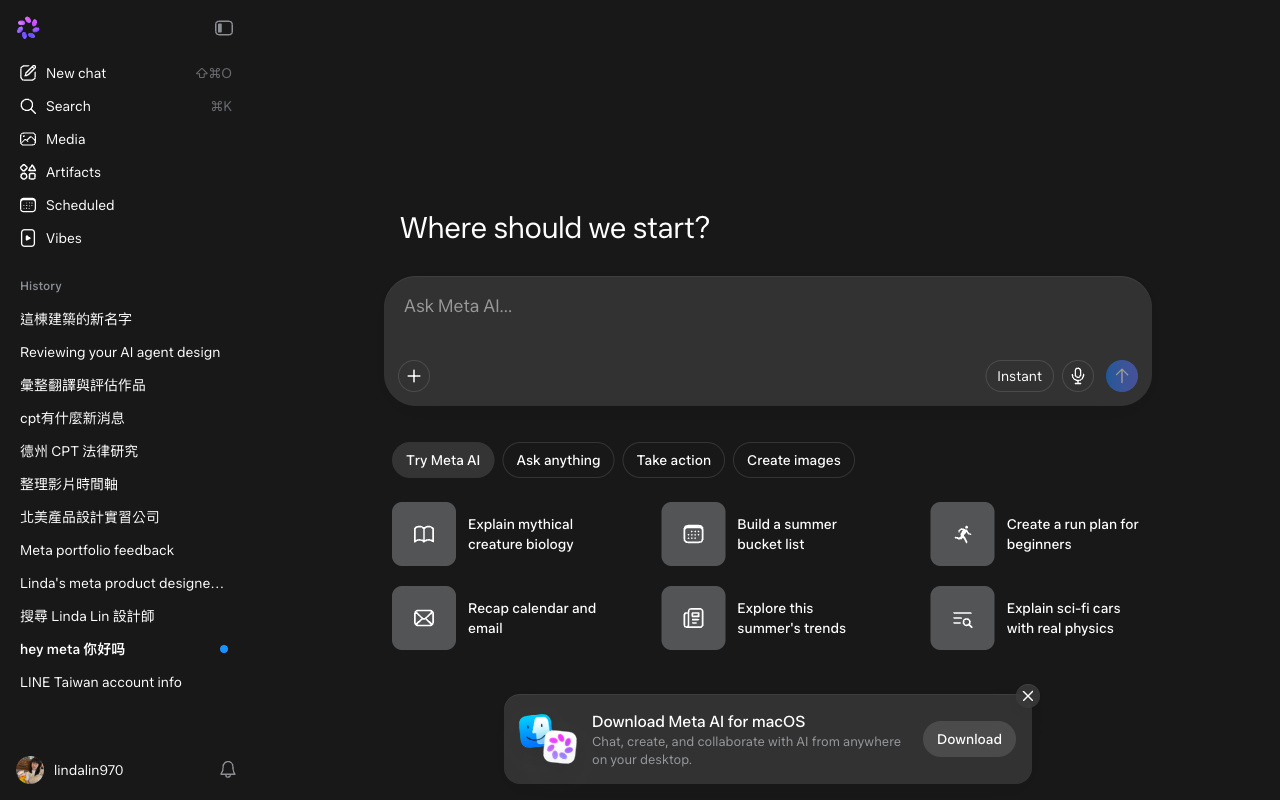This screenshot has width=1280, height=800.
Task: Open unread chat hey meta 你好吗
Action: 125,649
